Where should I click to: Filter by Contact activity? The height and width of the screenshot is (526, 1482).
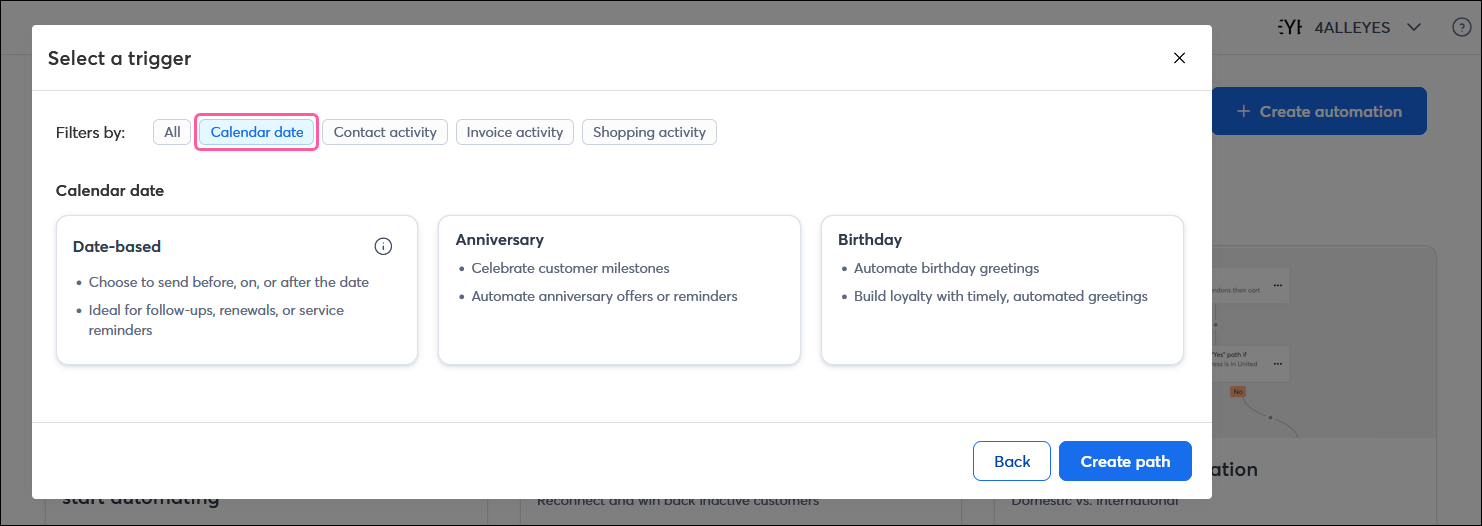[385, 132]
